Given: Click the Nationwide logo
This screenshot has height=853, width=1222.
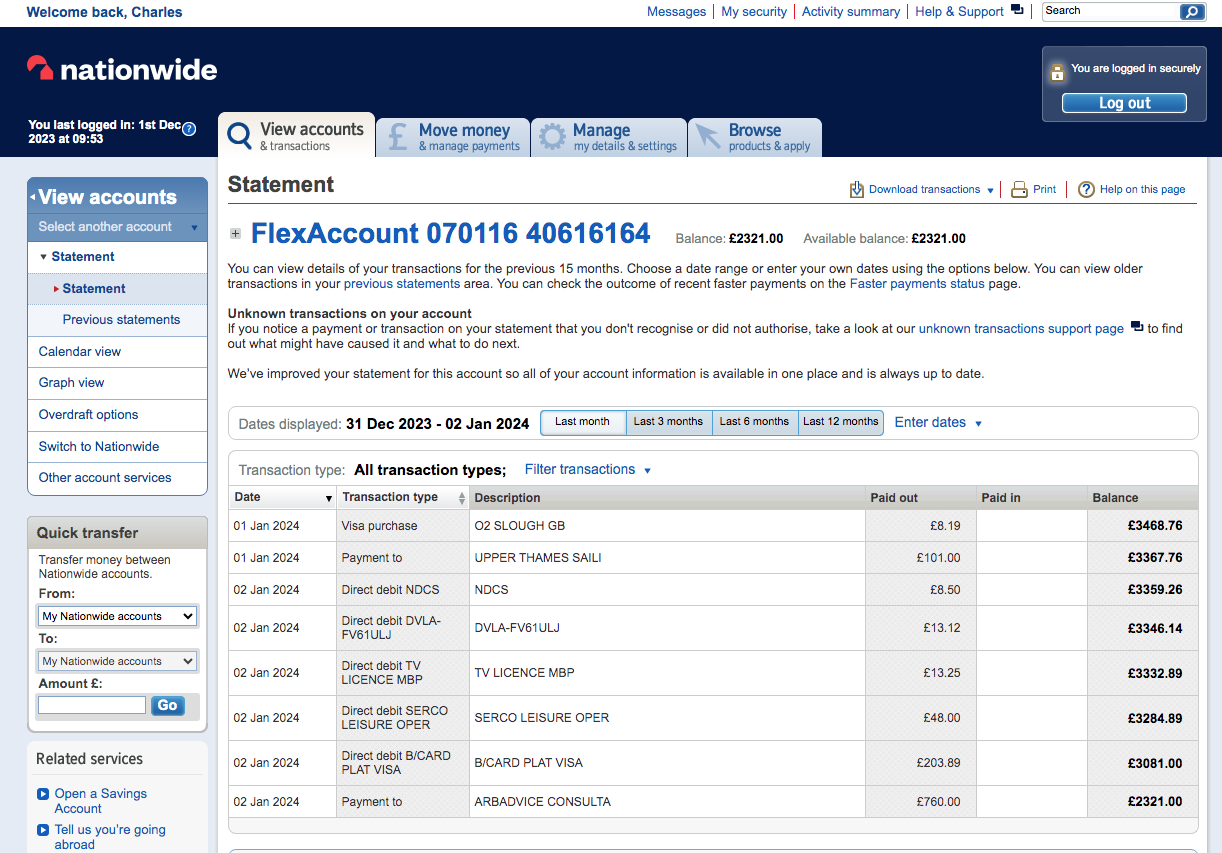Looking at the screenshot, I should point(122,69).
